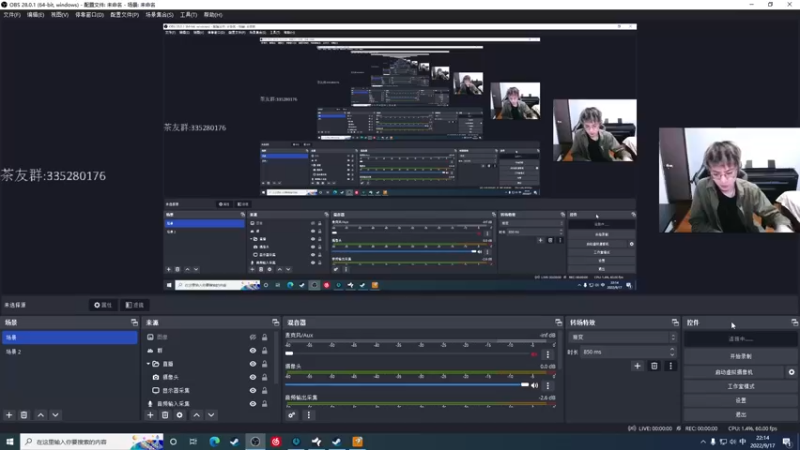Open 工具 menu in menu bar
The height and width of the screenshot is (450, 800).
pyautogui.click(x=188, y=15)
